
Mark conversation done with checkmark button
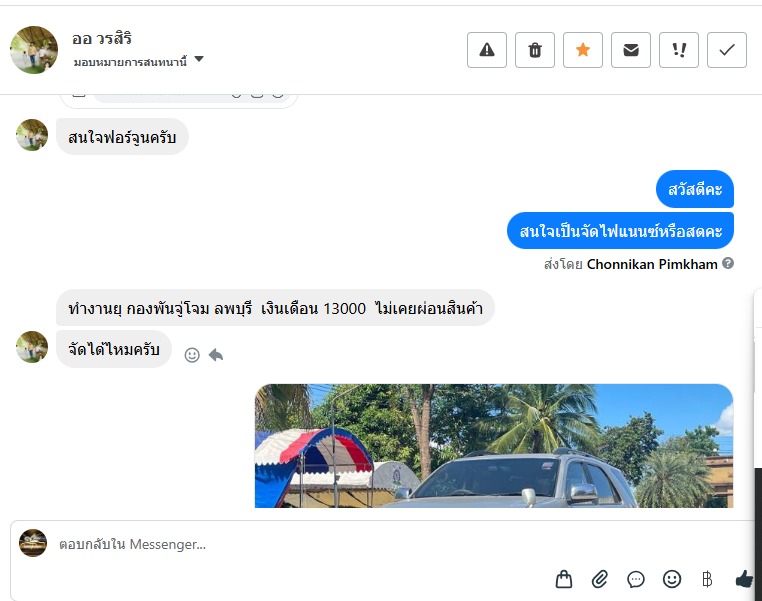pyautogui.click(x=727, y=50)
